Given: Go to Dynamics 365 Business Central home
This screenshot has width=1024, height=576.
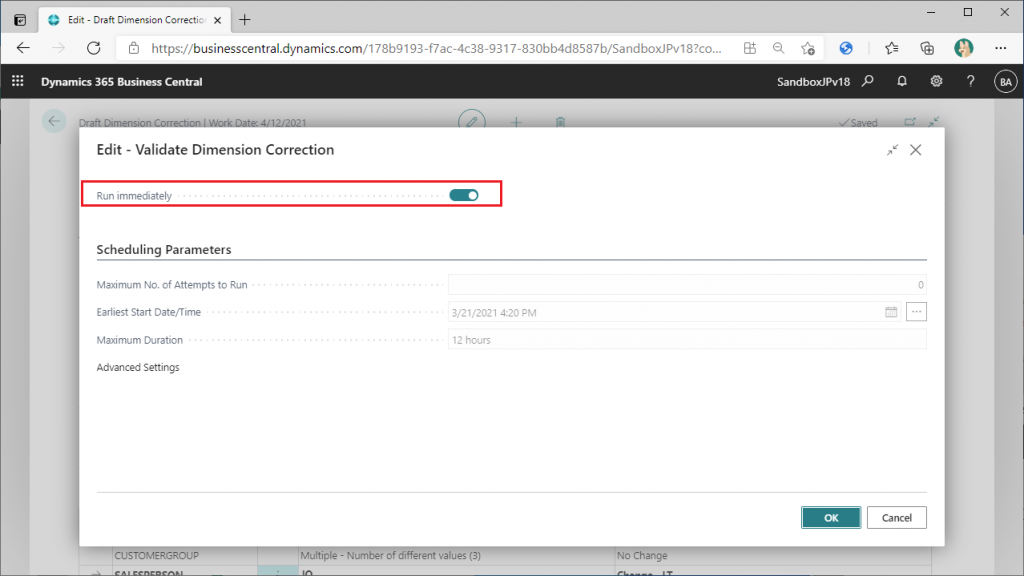Looking at the screenshot, I should [121, 82].
